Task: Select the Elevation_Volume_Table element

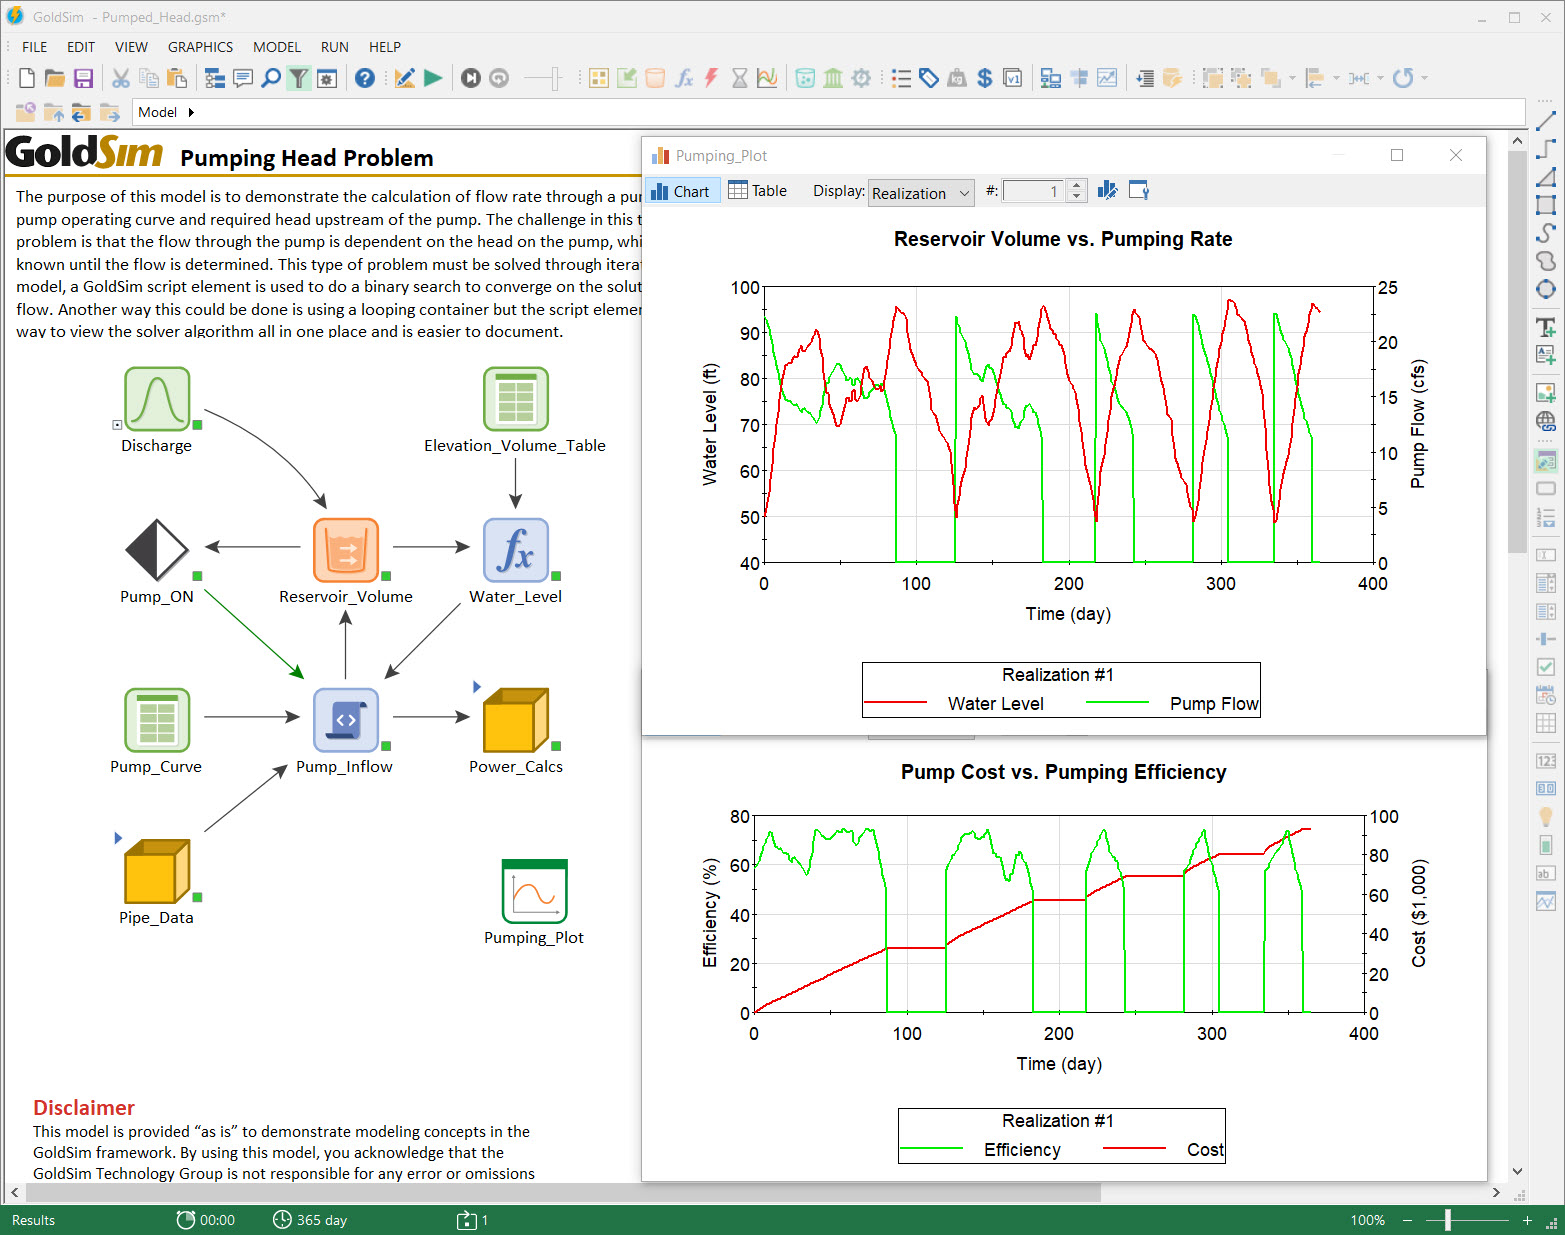Action: coord(516,399)
